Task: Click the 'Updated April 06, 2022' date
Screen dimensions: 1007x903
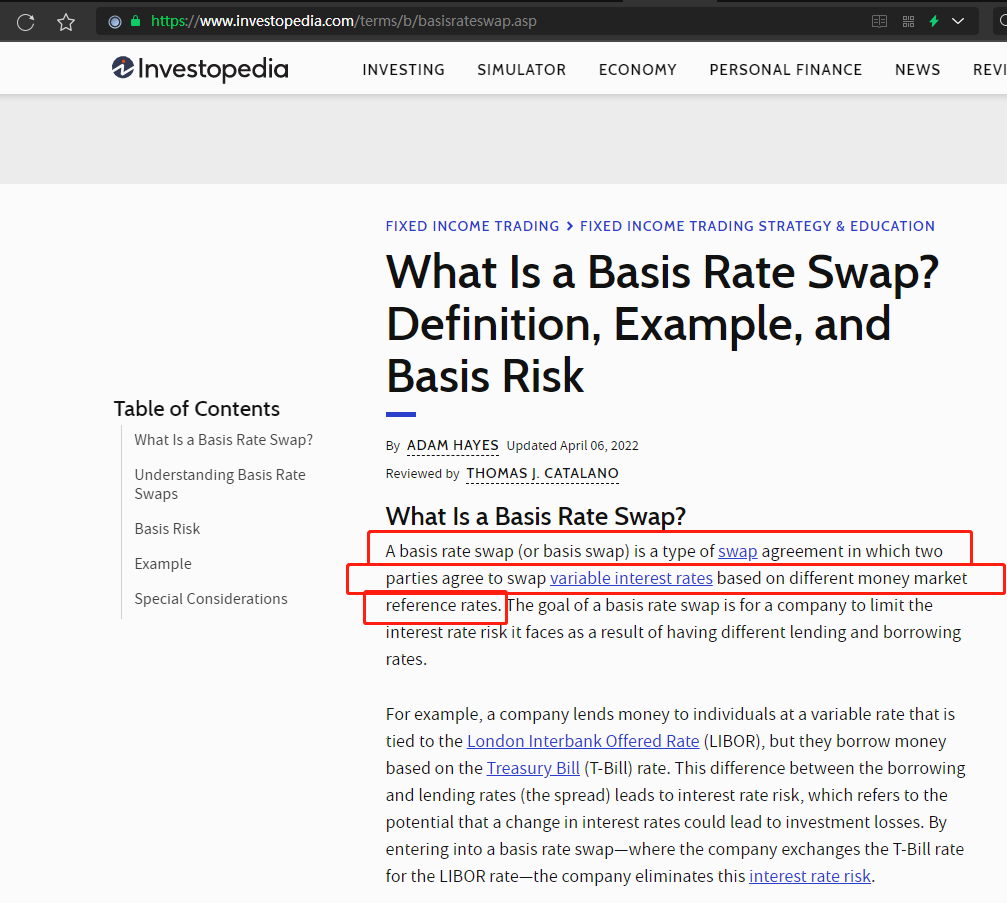Action: point(573,446)
